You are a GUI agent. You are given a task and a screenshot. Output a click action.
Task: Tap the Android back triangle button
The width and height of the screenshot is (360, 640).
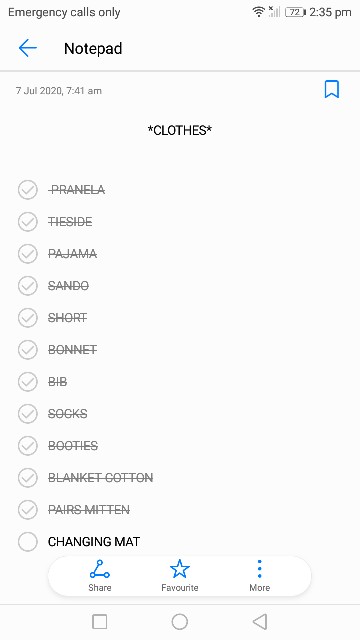pos(260,622)
